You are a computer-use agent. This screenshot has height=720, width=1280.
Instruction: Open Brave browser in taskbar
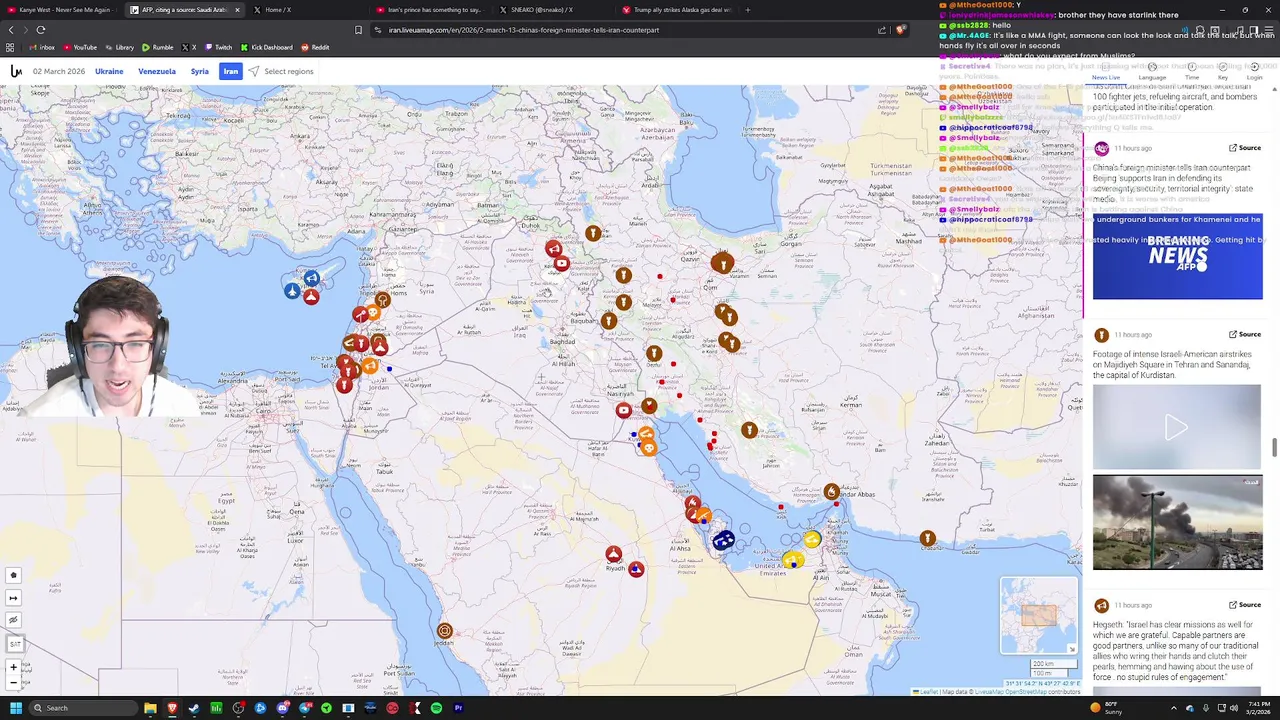[172, 708]
